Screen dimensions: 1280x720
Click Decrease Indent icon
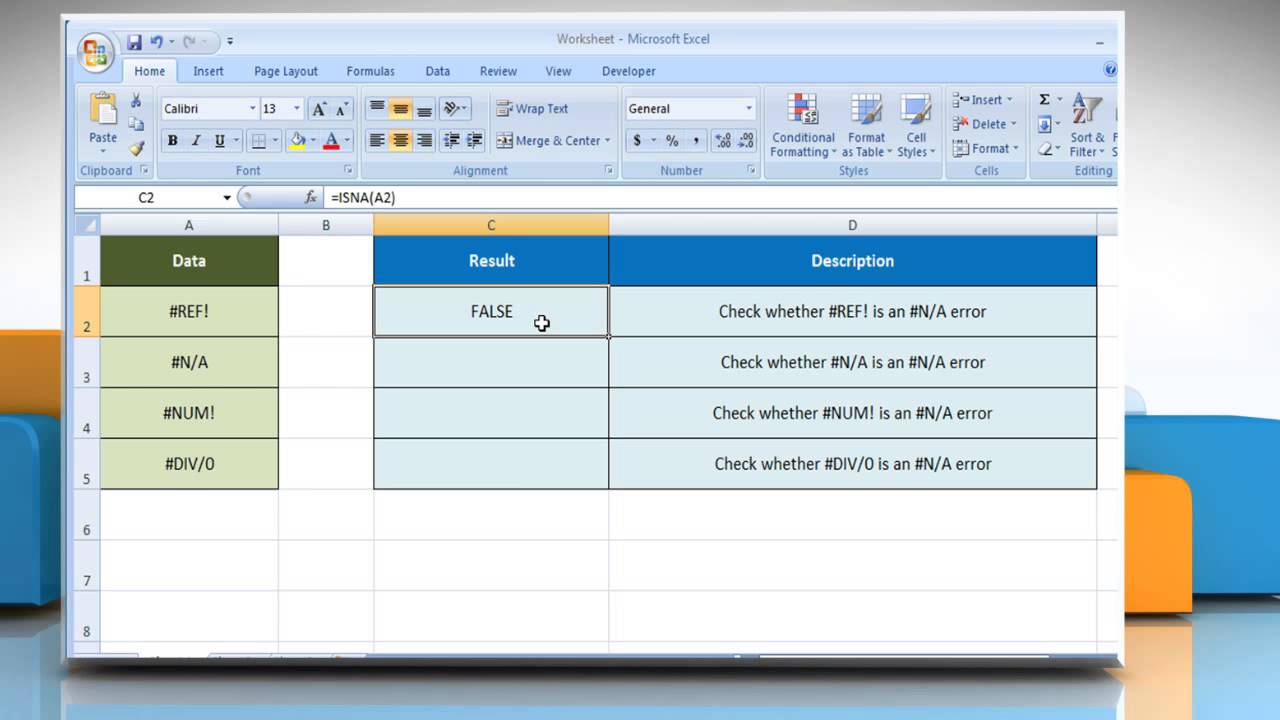tap(451, 141)
